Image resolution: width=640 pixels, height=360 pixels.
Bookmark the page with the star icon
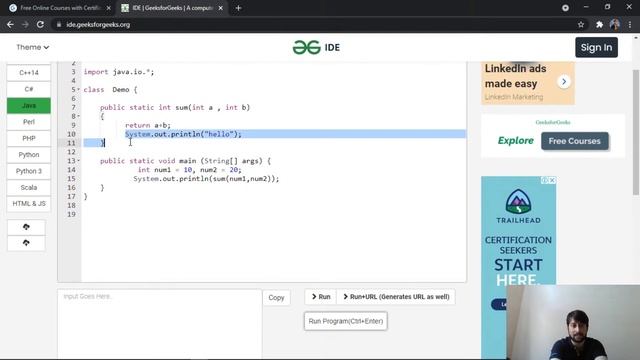point(581,24)
